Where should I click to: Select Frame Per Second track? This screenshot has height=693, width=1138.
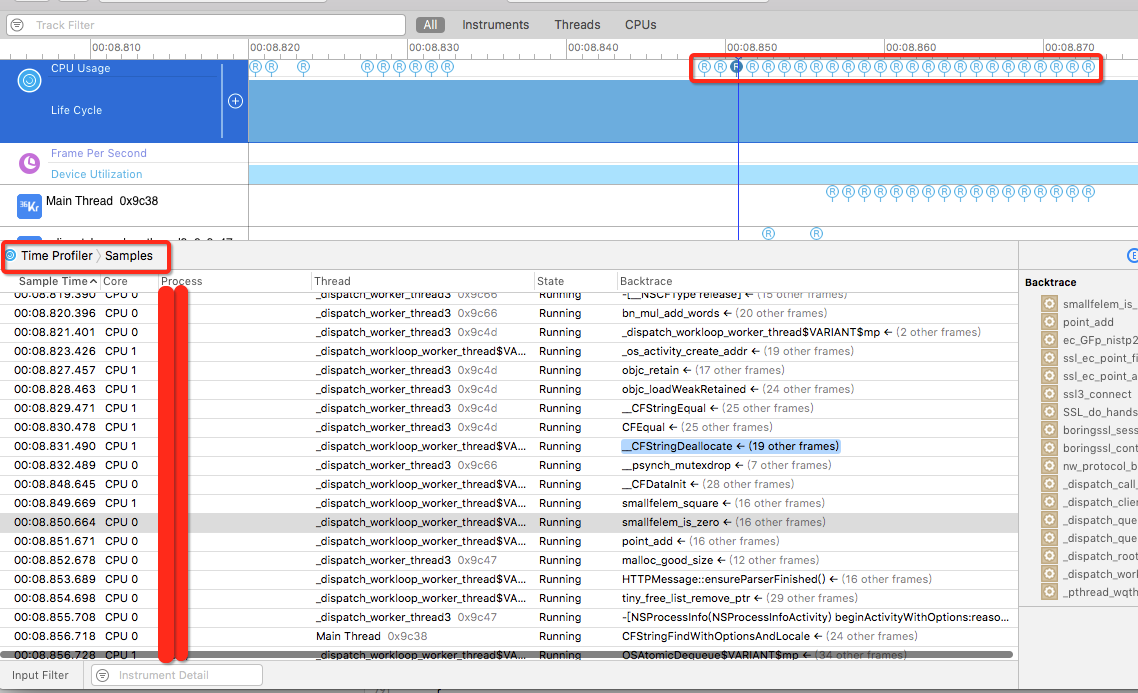pos(99,153)
